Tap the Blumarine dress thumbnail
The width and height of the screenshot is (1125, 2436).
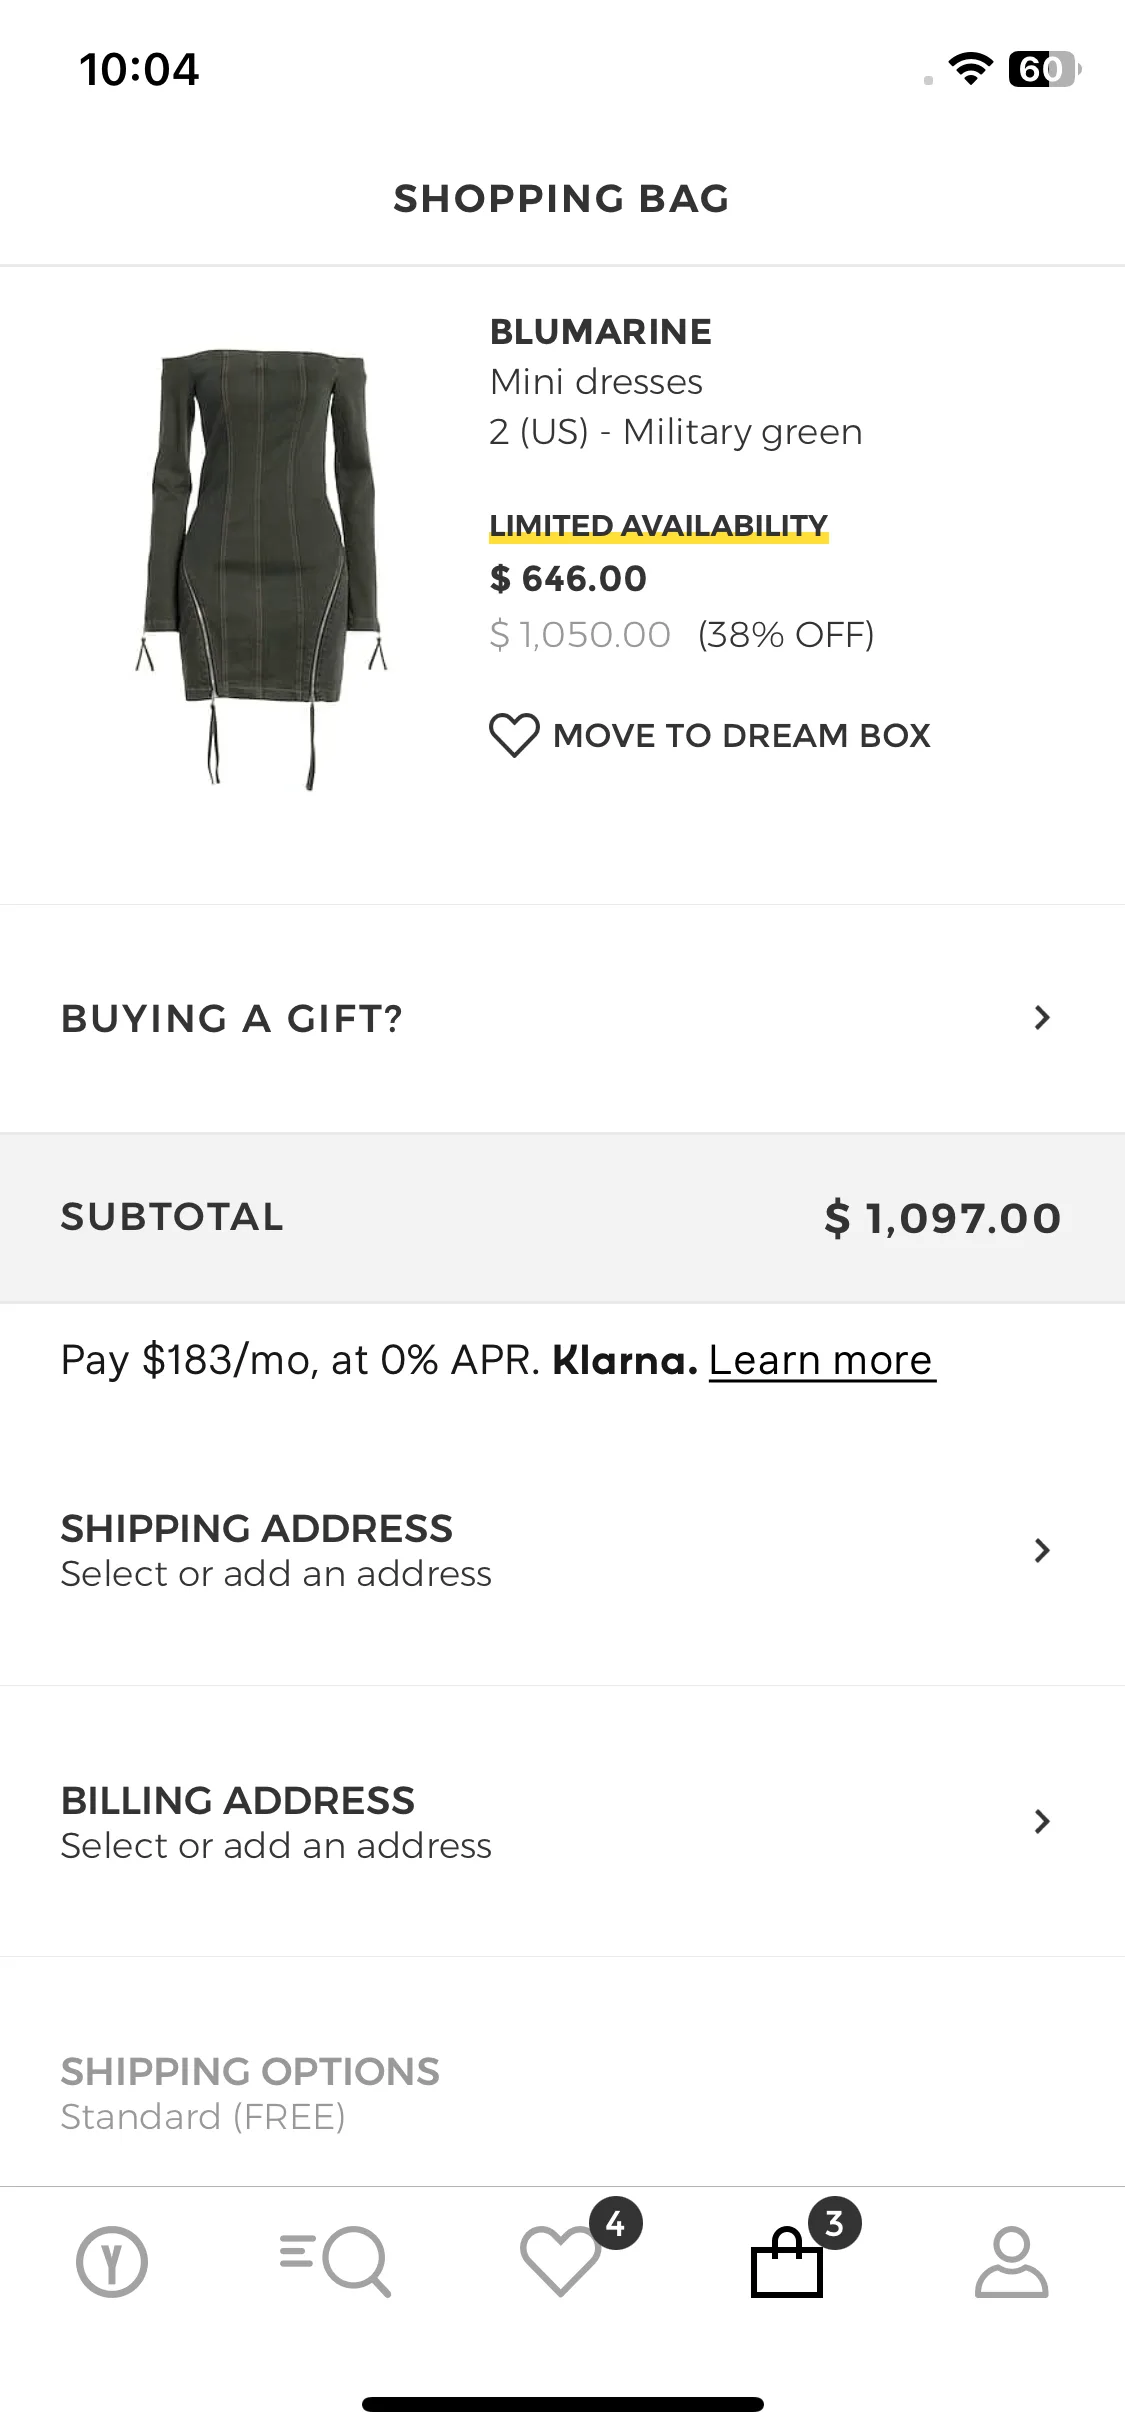pos(260,568)
